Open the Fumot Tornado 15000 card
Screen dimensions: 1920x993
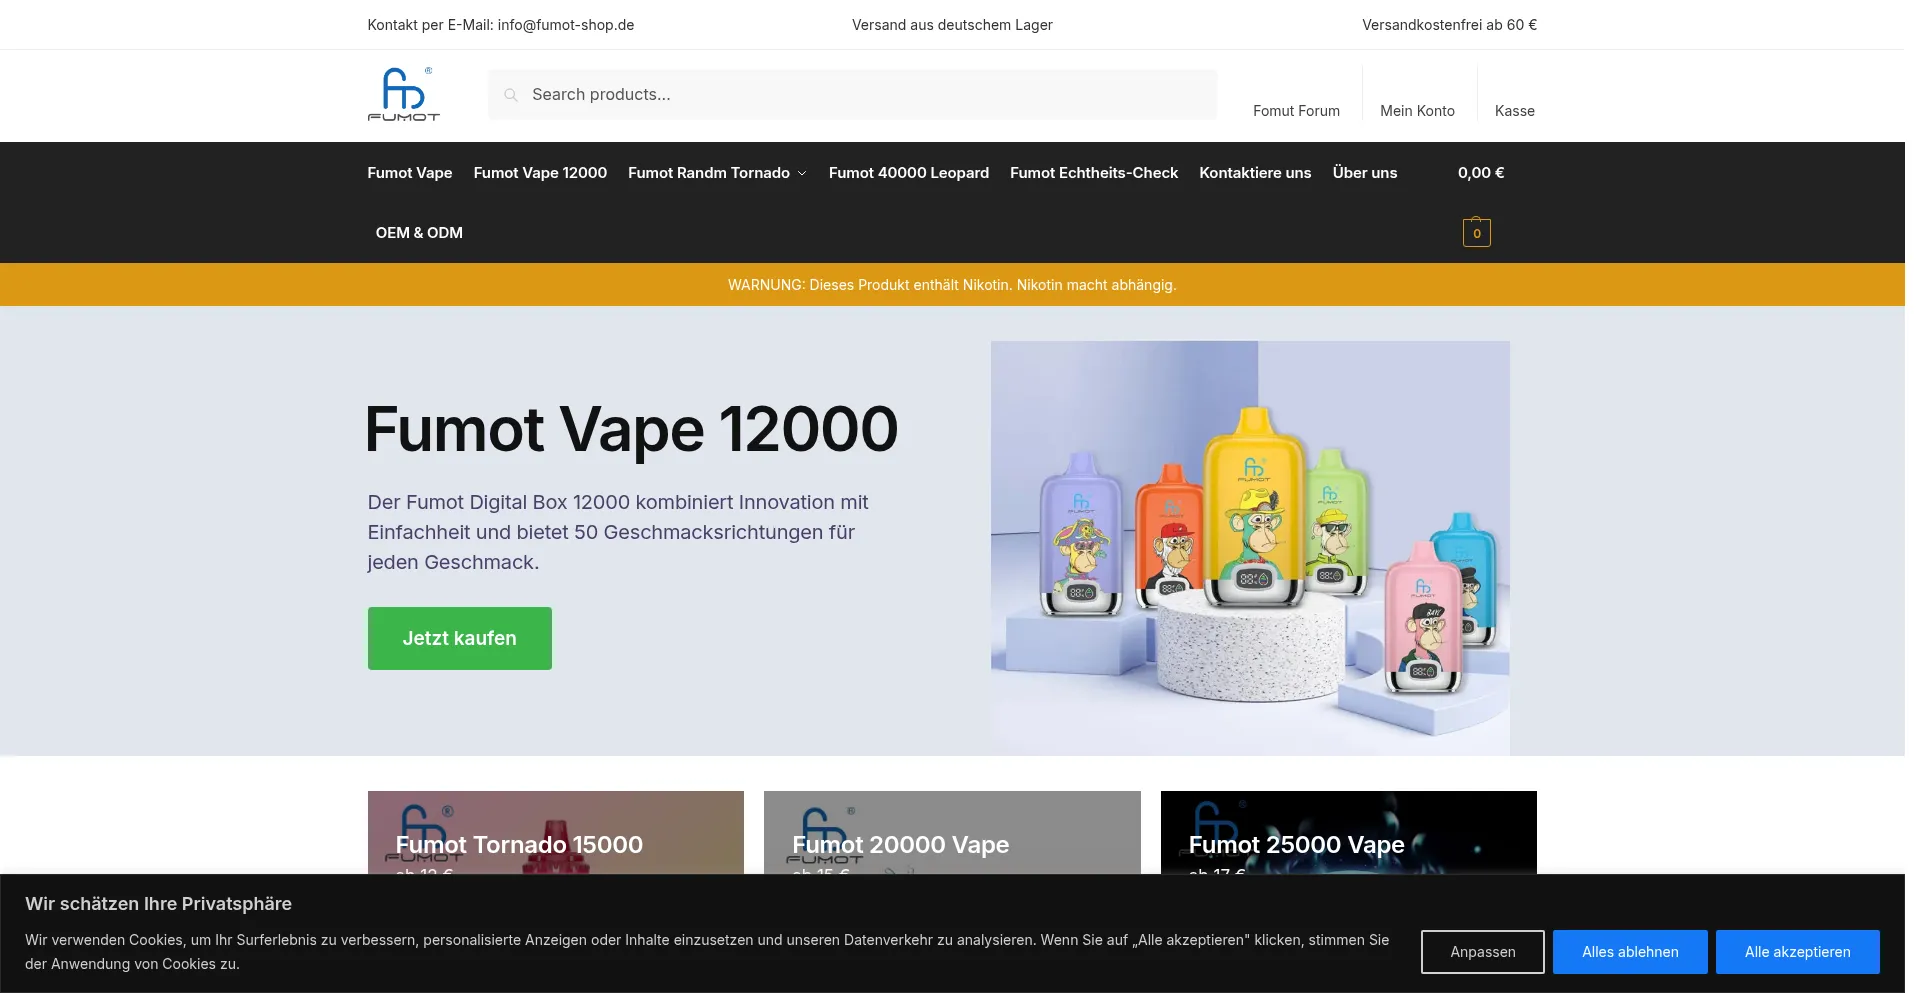click(555, 833)
